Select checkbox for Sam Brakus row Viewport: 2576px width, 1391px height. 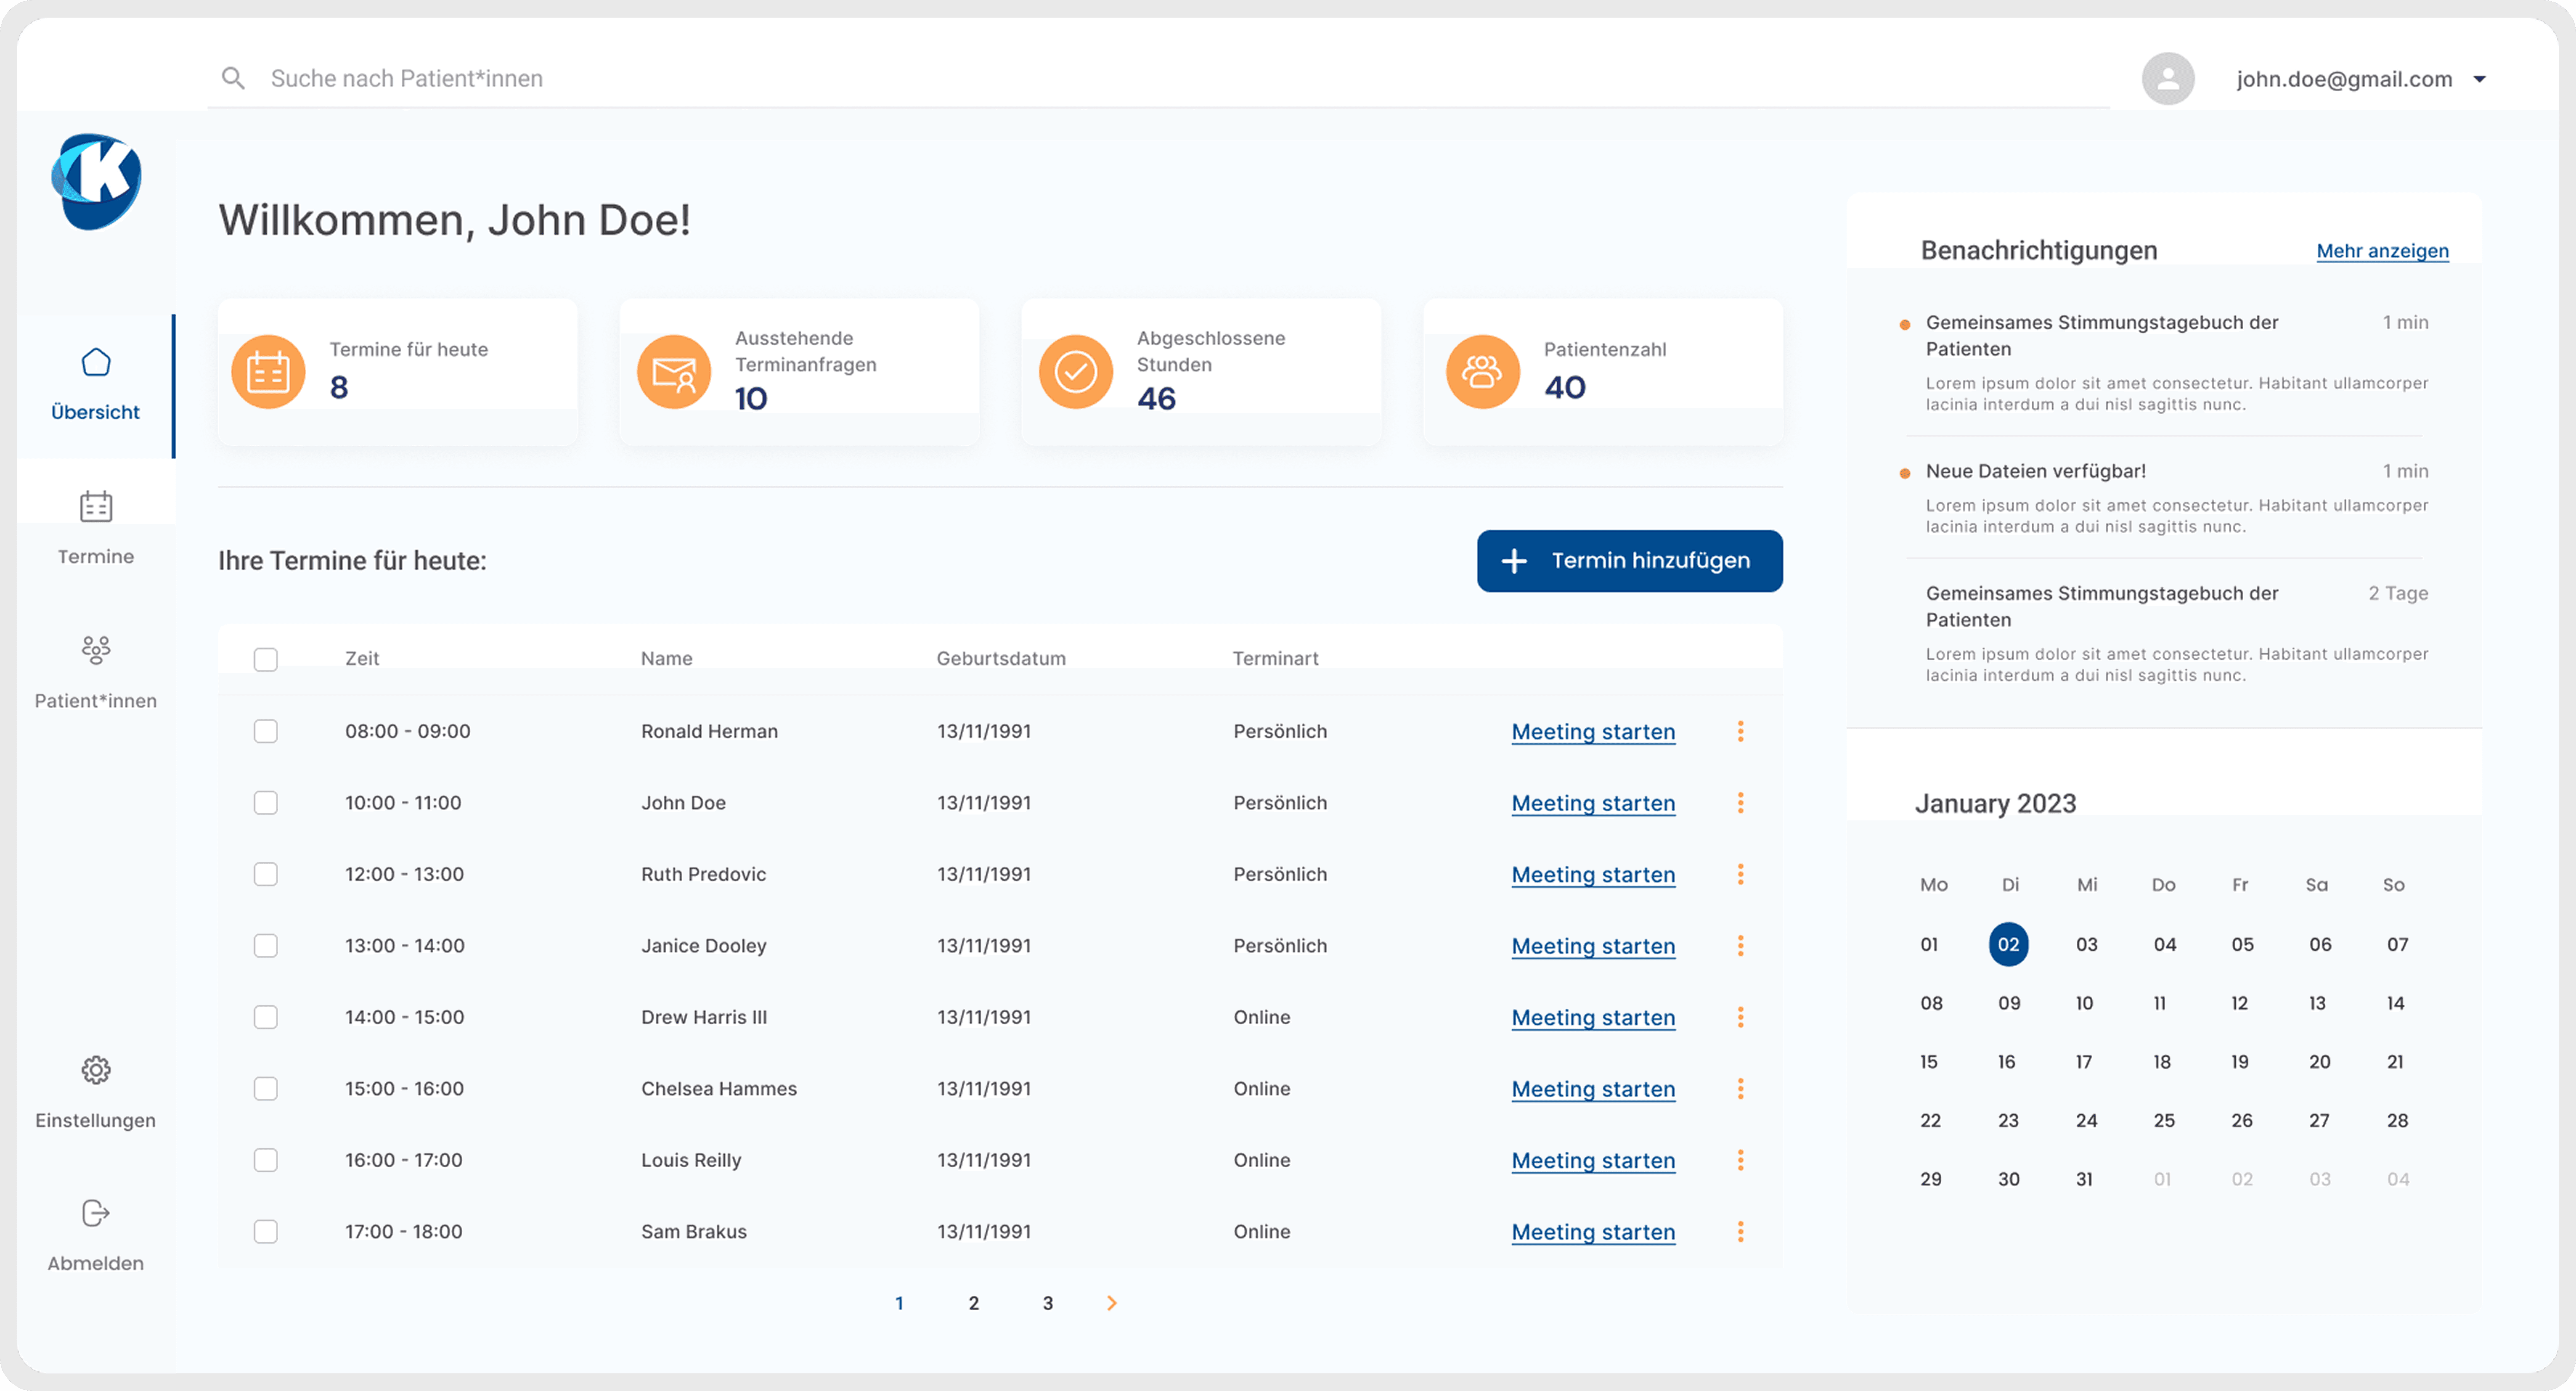(265, 1231)
